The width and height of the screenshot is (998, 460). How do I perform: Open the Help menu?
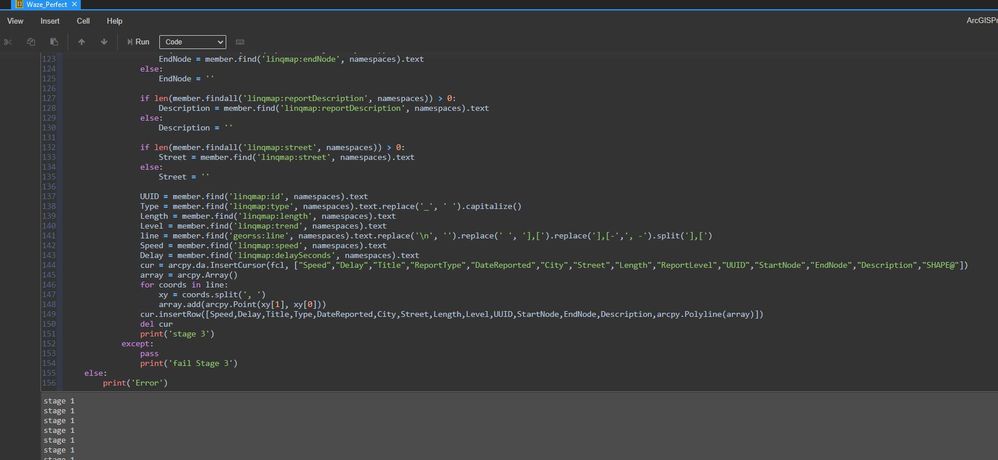point(115,21)
